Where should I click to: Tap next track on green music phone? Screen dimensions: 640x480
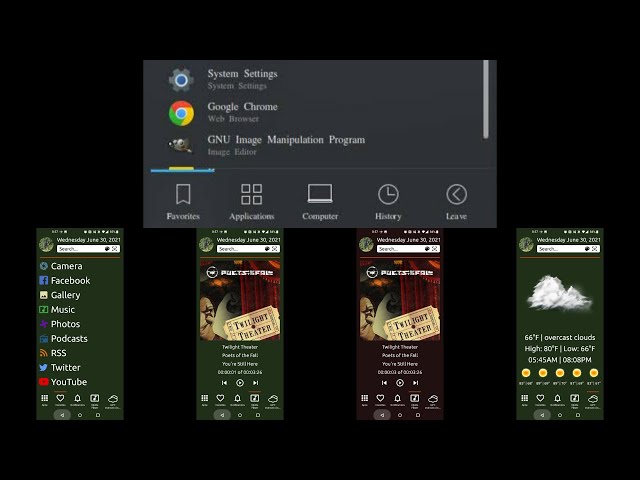(256, 383)
